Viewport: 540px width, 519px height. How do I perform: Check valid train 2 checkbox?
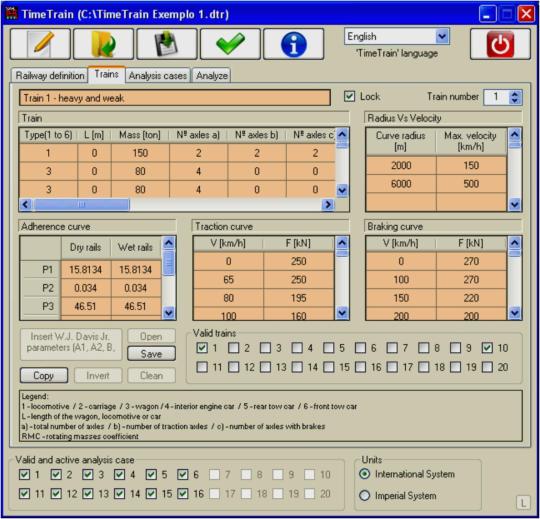click(234, 348)
